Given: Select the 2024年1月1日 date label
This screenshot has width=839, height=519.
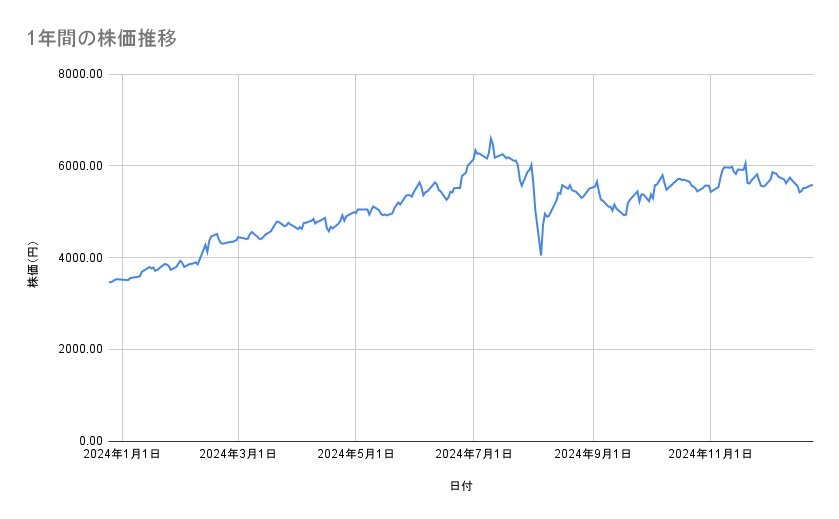Looking at the screenshot, I should [120, 455].
